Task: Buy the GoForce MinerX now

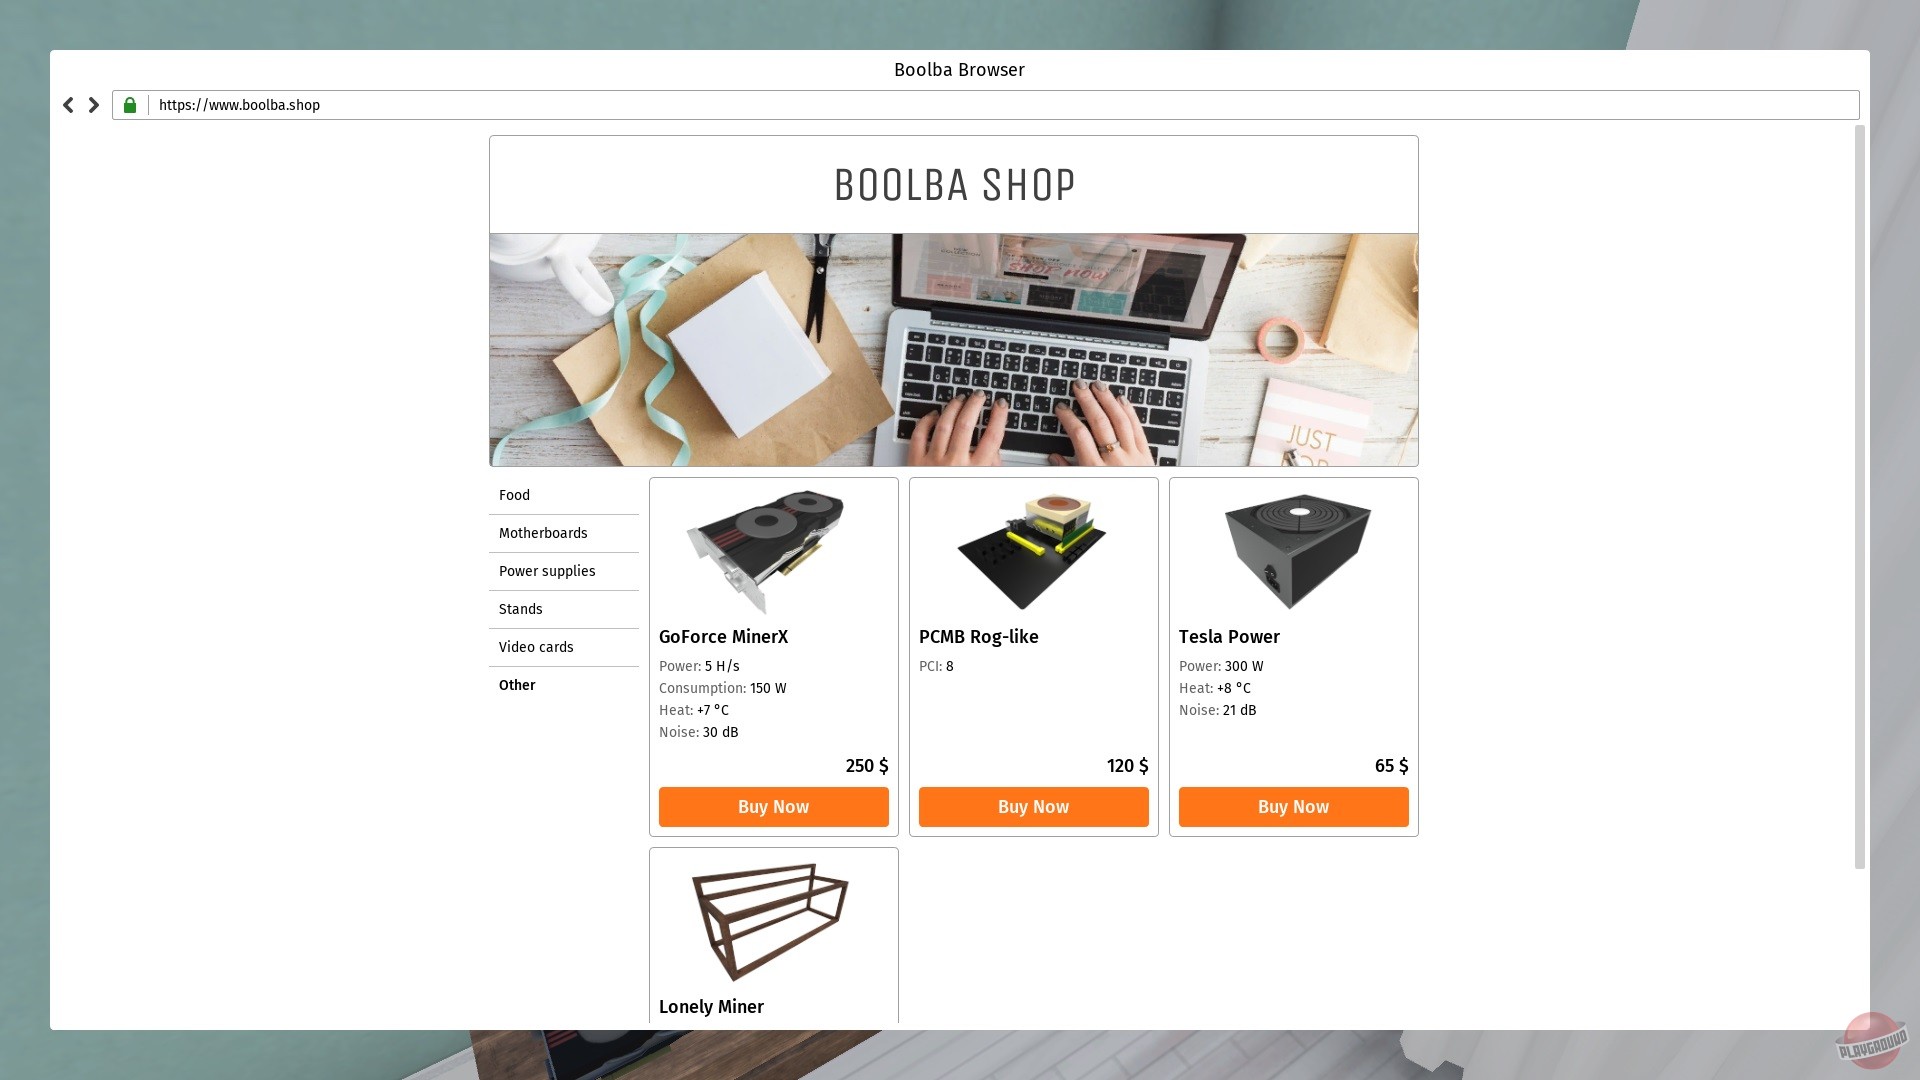Action: tap(774, 807)
